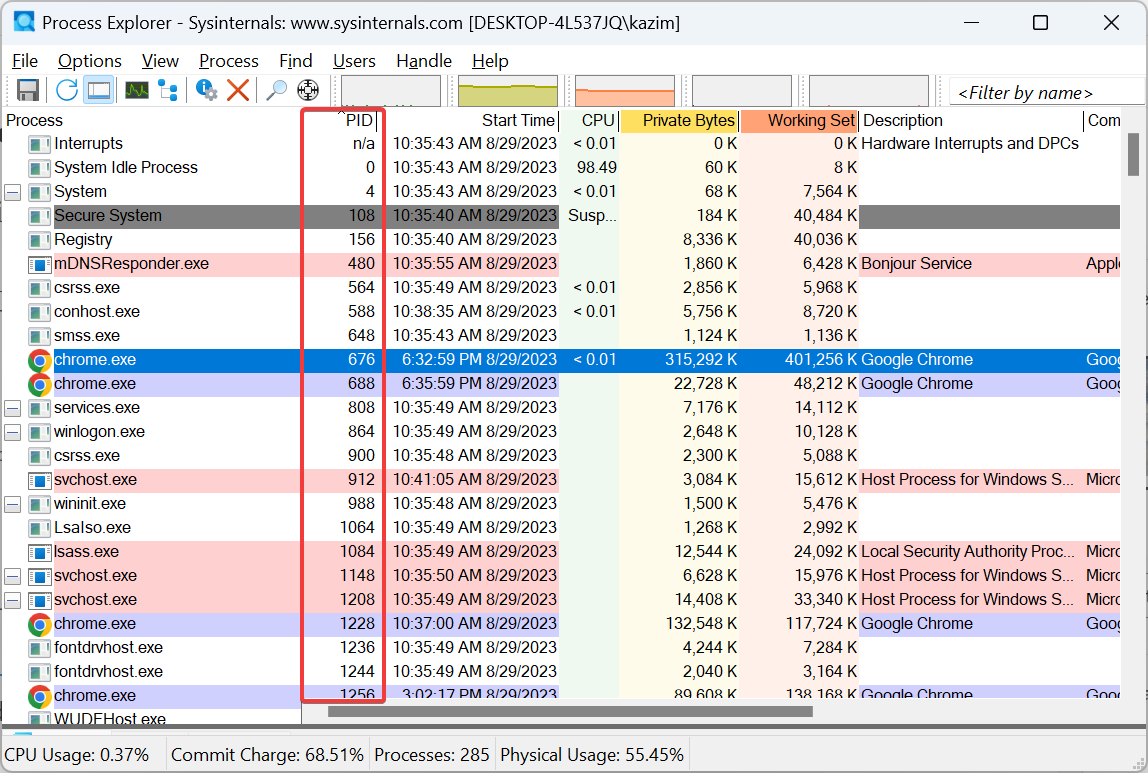Open the Help menu
Image resolution: width=1148 pixels, height=773 pixels.
coord(490,61)
